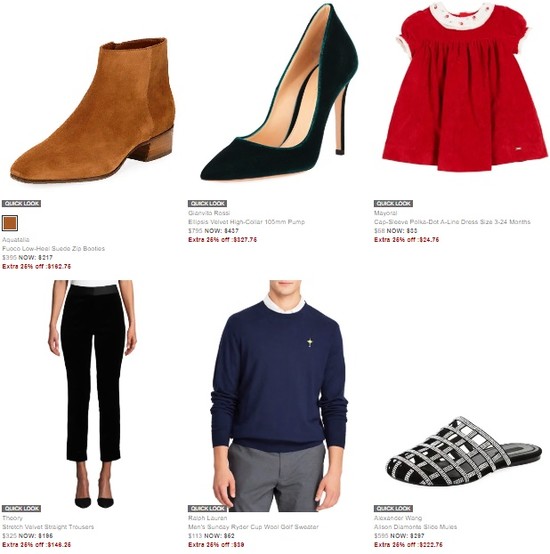Open the dark green velvet pump image
The height and width of the screenshot is (554, 550).
279,92
